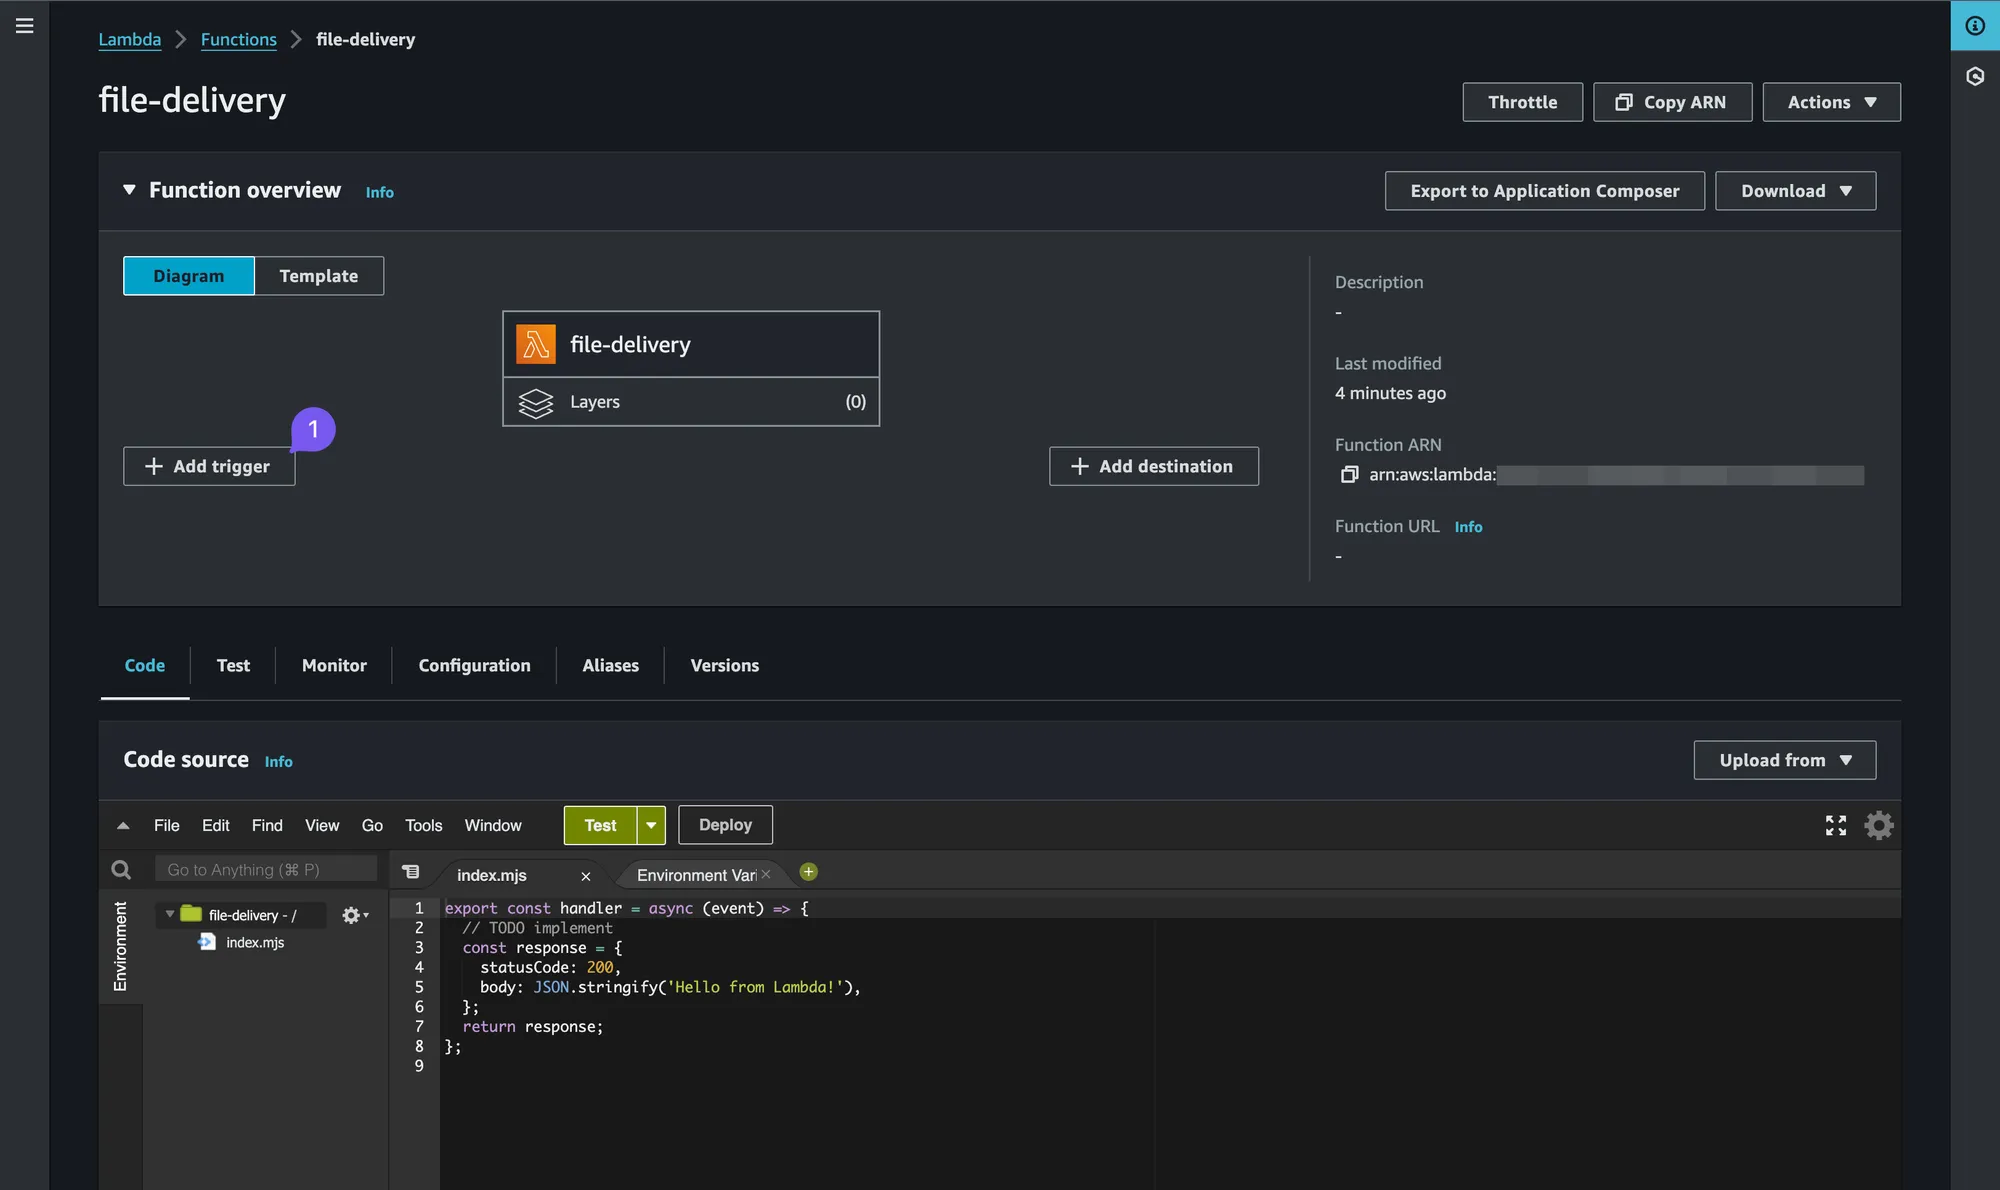Open the editor preferences gear
The width and height of the screenshot is (2000, 1190).
click(x=1879, y=825)
